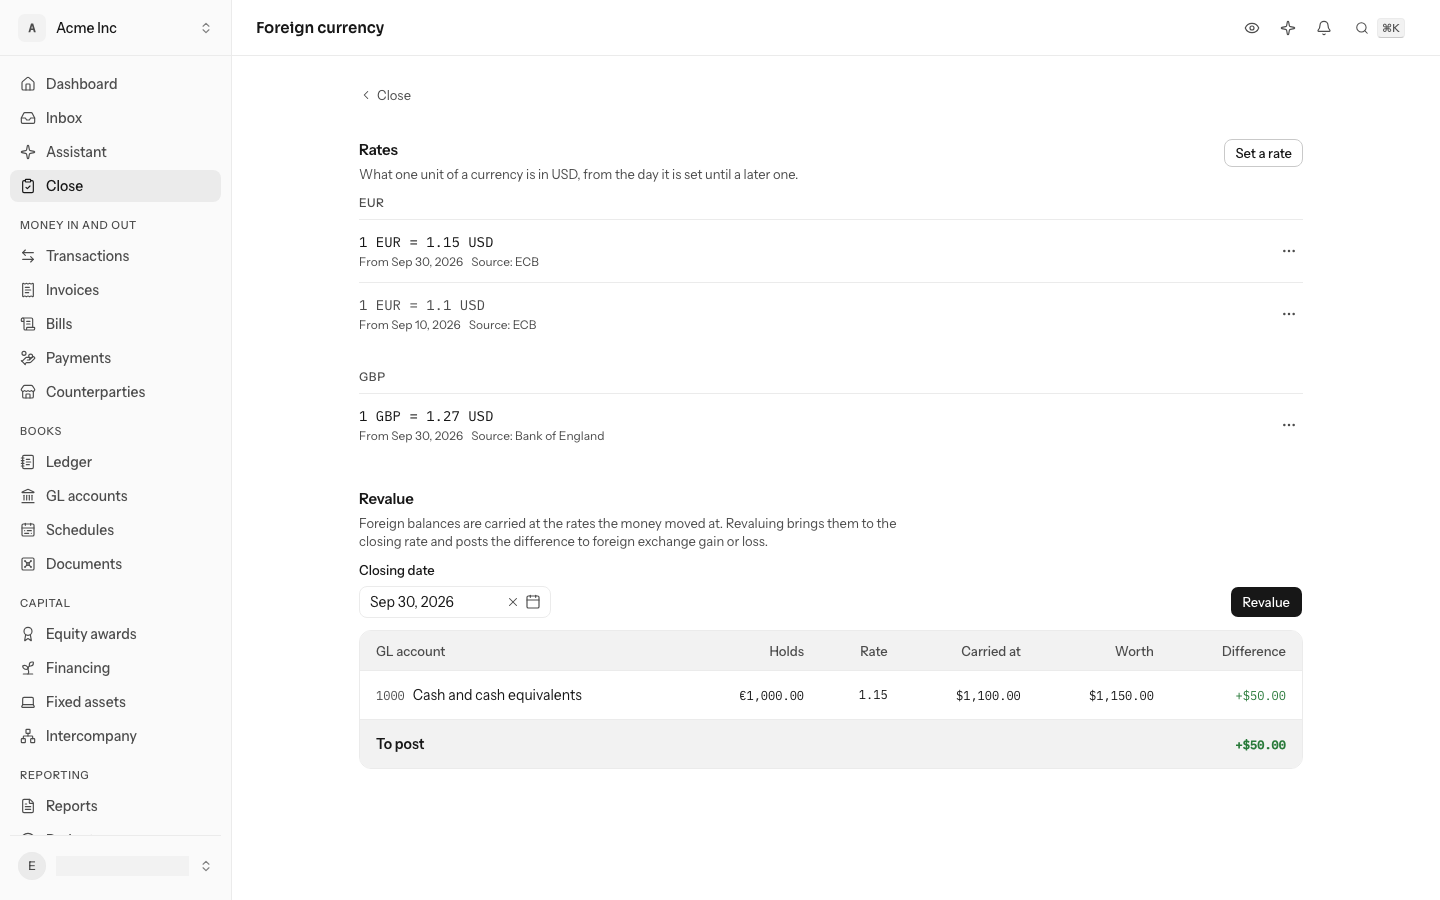
Task: Click the Counterparties store icon
Action: (28, 392)
